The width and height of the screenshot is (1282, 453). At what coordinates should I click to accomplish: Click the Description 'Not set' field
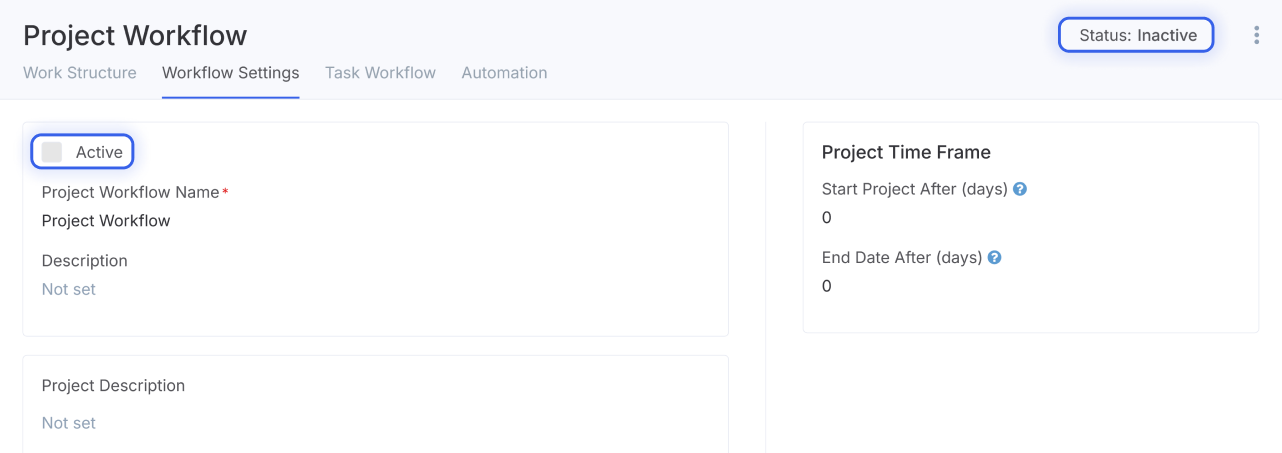(x=69, y=289)
